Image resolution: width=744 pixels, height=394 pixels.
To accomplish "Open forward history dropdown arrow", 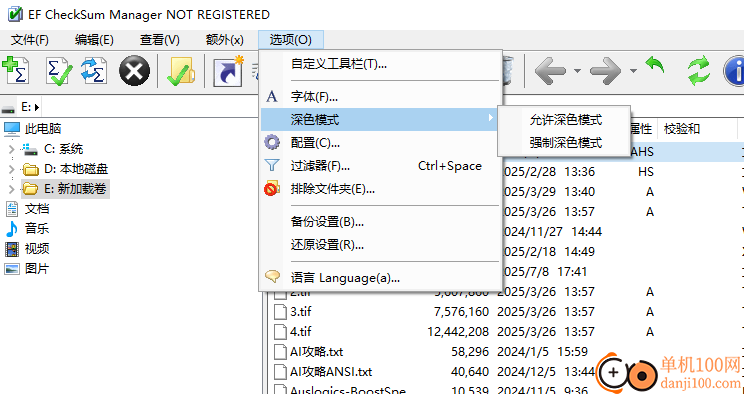I will point(633,71).
